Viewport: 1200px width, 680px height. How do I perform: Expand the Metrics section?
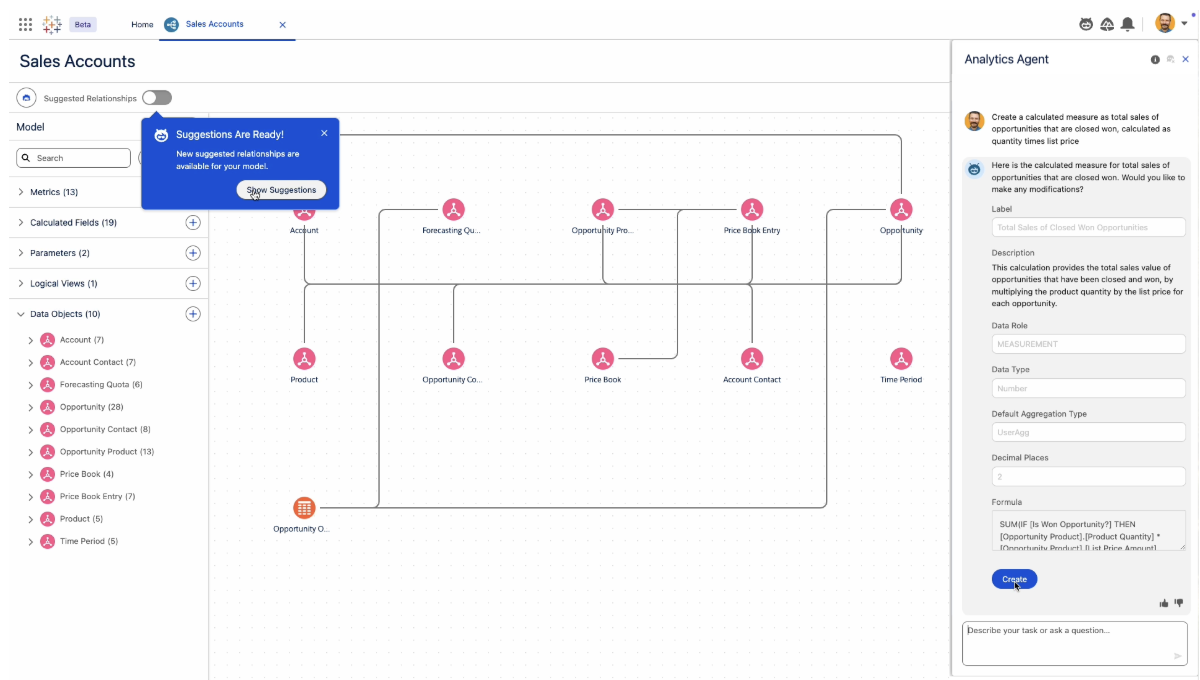tap(22, 192)
